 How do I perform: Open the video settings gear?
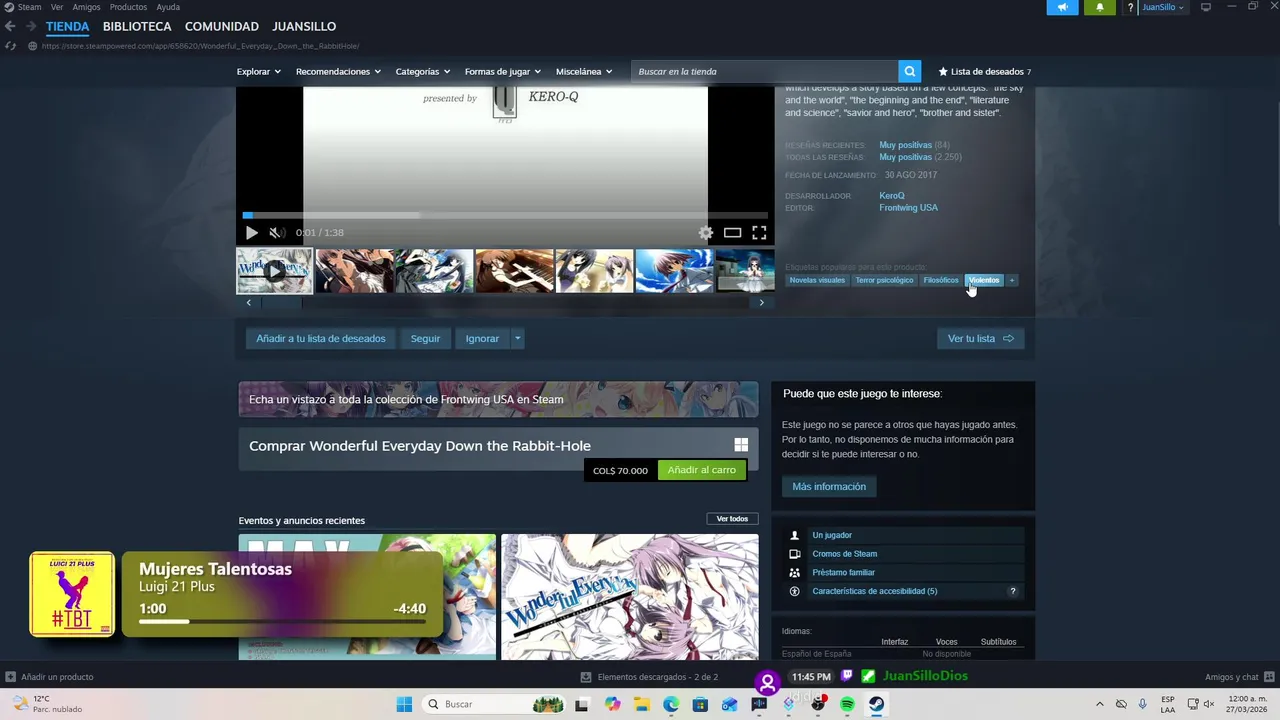(706, 232)
